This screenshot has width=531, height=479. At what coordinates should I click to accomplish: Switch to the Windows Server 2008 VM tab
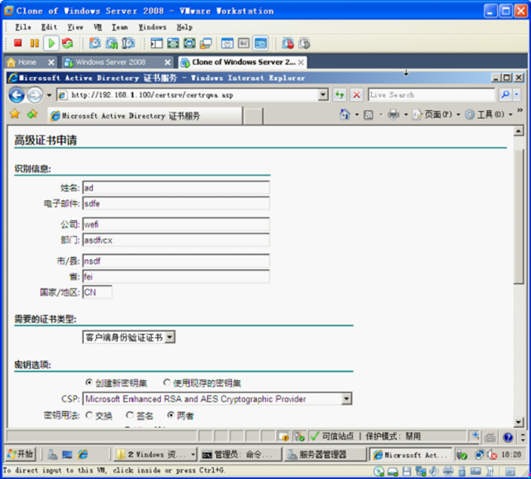pyautogui.click(x=110, y=62)
